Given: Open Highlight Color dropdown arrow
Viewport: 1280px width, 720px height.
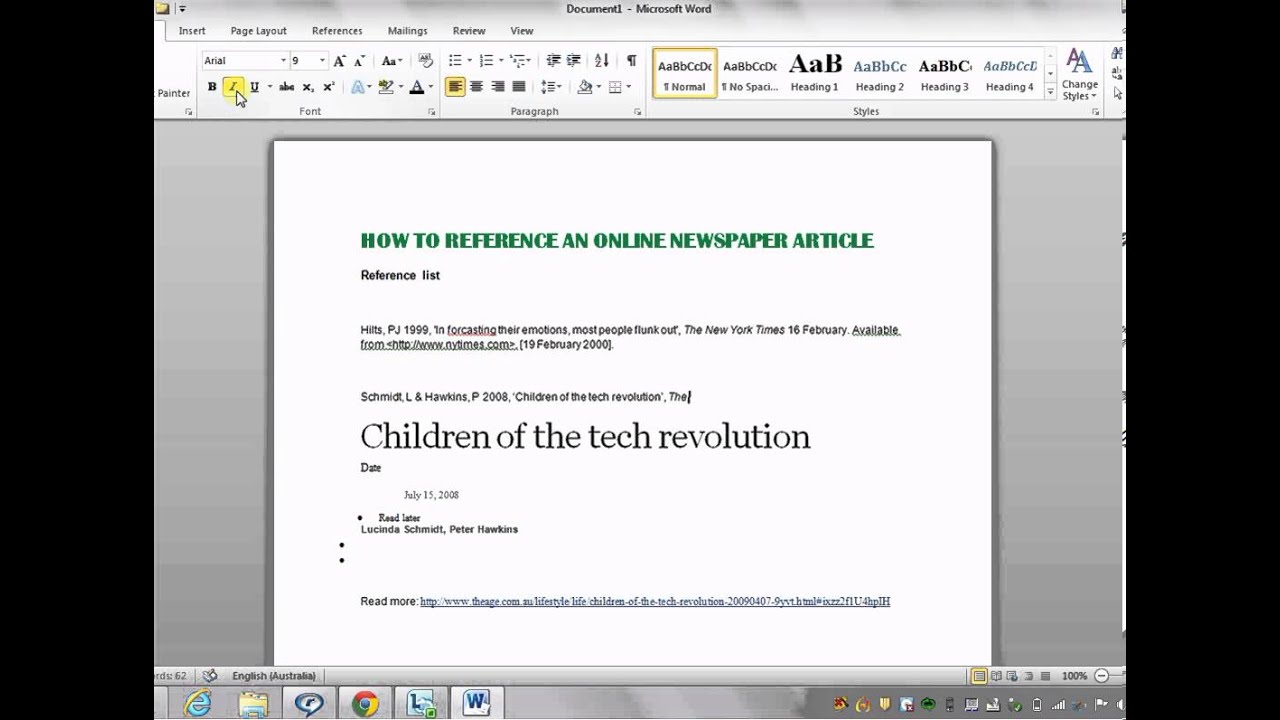Looking at the screenshot, I should coord(401,87).
